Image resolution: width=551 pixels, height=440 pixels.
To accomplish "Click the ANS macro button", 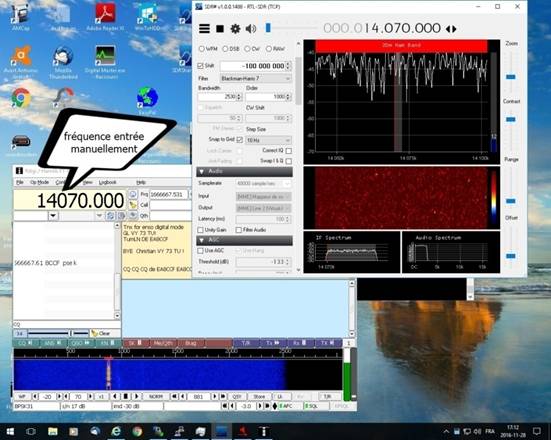I will click(53, 343).
